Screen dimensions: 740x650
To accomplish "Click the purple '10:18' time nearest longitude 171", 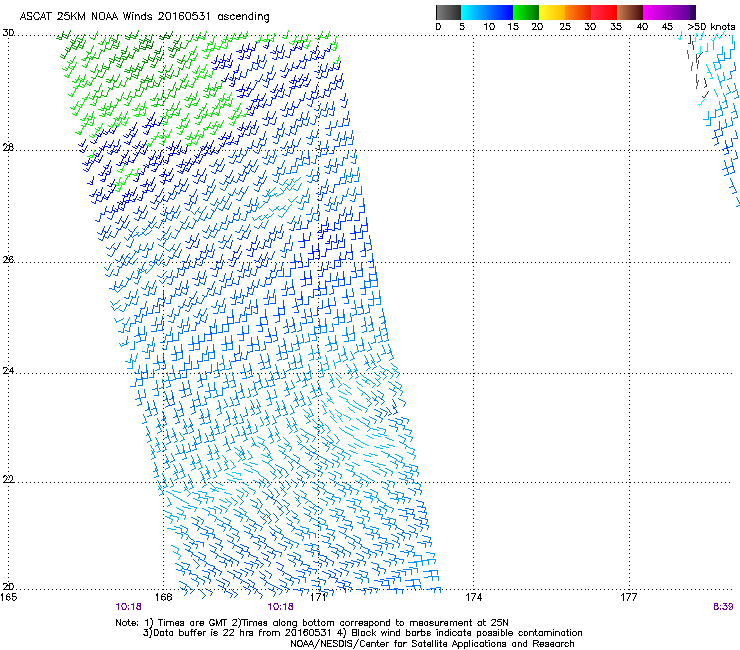I will click(x=280, y=607).
